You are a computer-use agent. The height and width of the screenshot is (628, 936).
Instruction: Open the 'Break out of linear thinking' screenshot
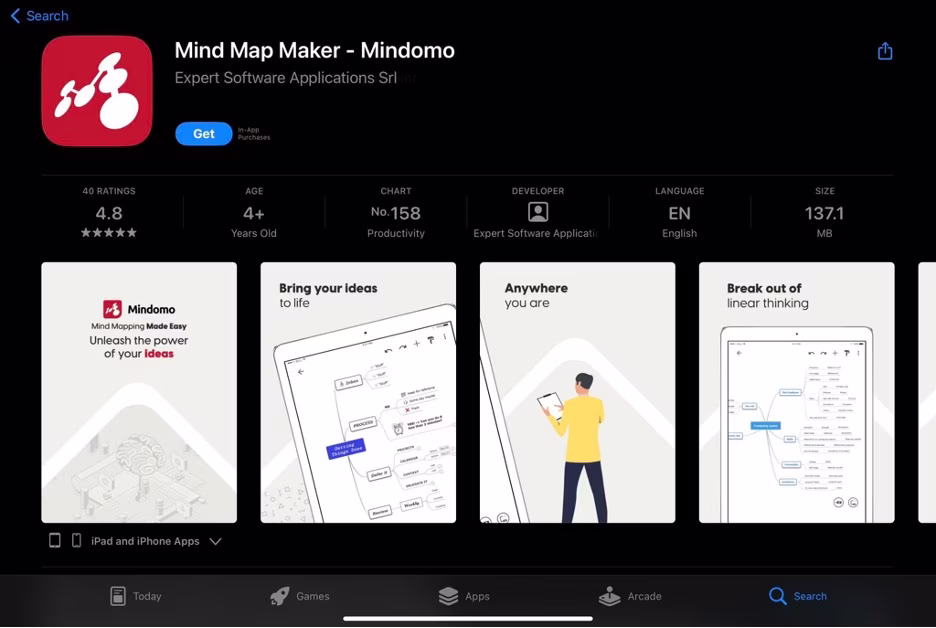796,392
